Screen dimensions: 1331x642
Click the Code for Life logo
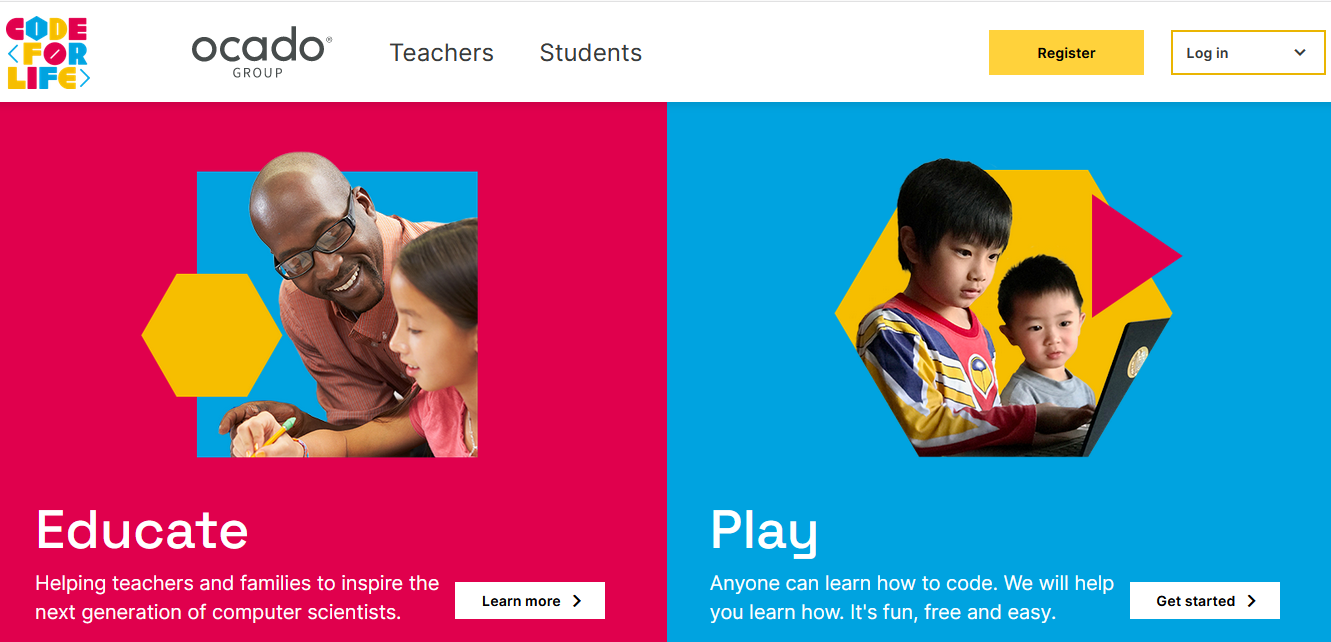coord(48,54)
